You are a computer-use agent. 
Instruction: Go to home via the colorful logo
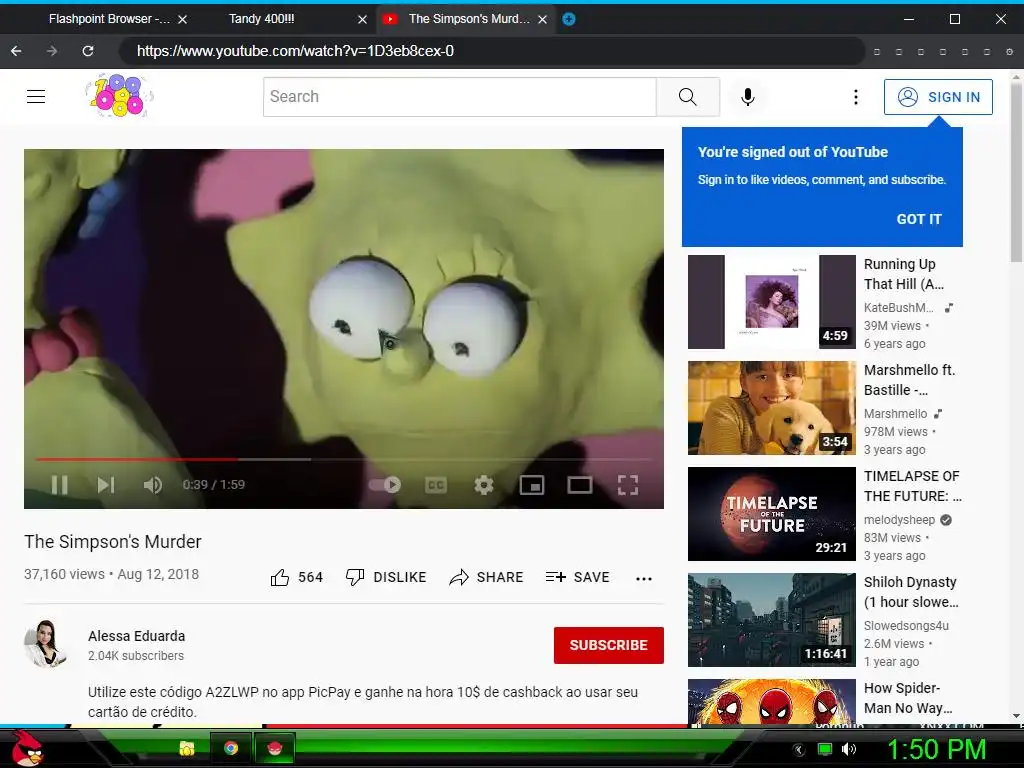coord(119,96)
